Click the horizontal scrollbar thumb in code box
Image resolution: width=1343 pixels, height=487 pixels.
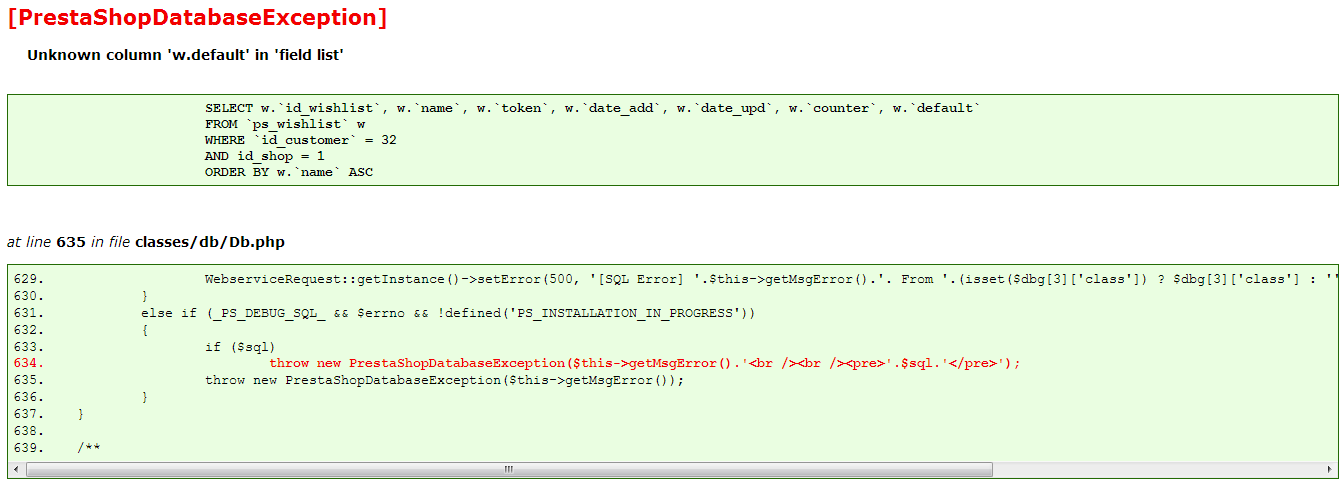[510, 469]
